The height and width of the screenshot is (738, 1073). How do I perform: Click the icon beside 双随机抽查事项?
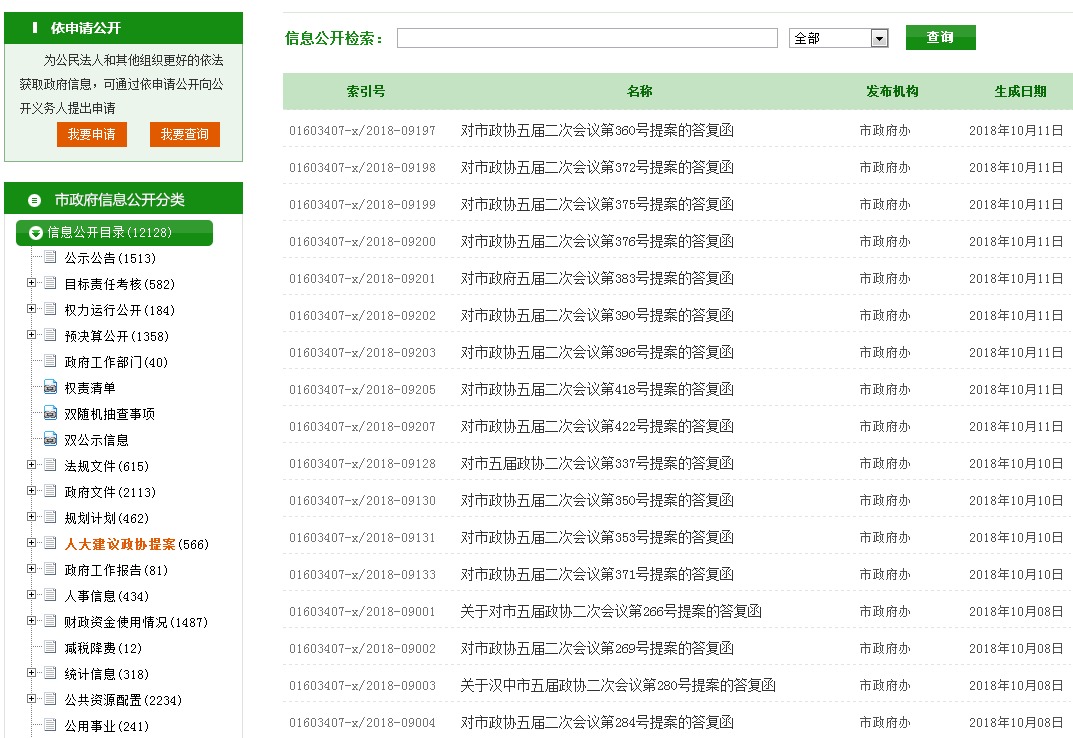tap(50, 414)
